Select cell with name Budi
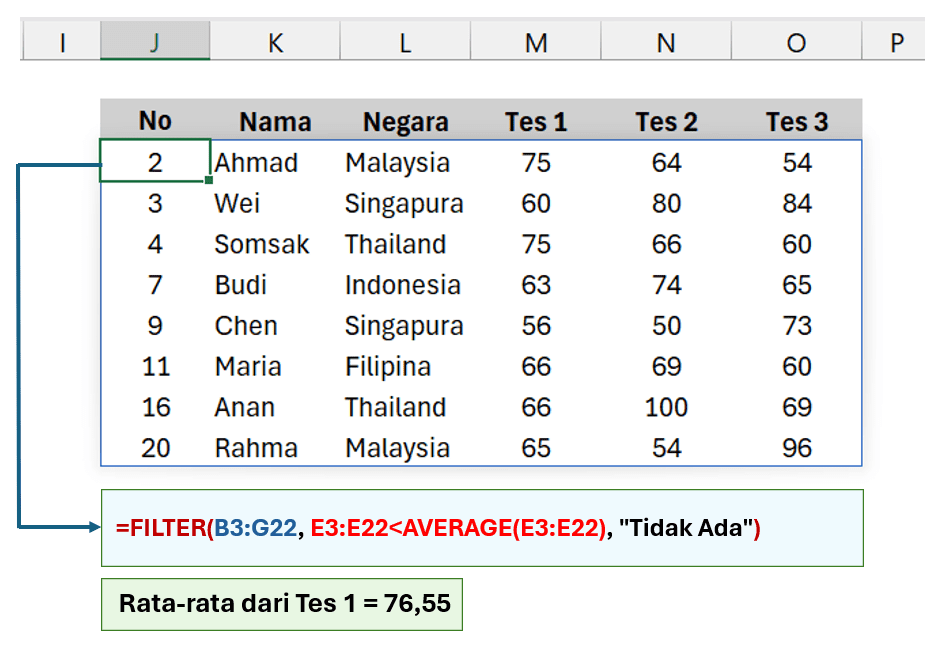 click(x=275, y=285)
